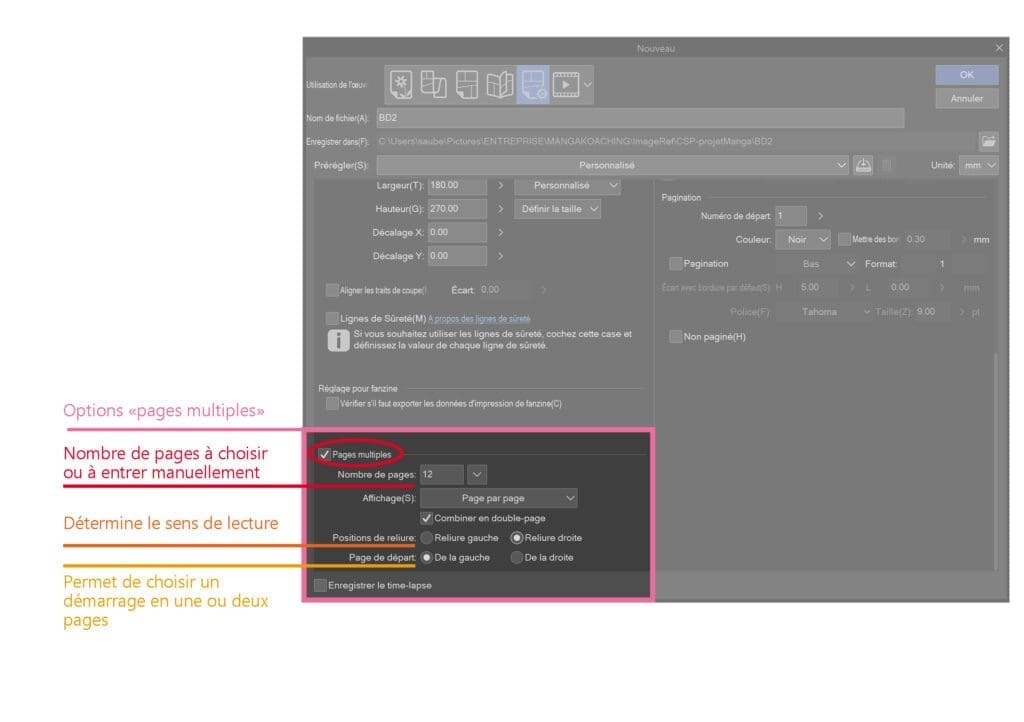This screenshot has height=722, width=1024.
Task: Click the Largeur field 180.00
Action: click(457, 185)
